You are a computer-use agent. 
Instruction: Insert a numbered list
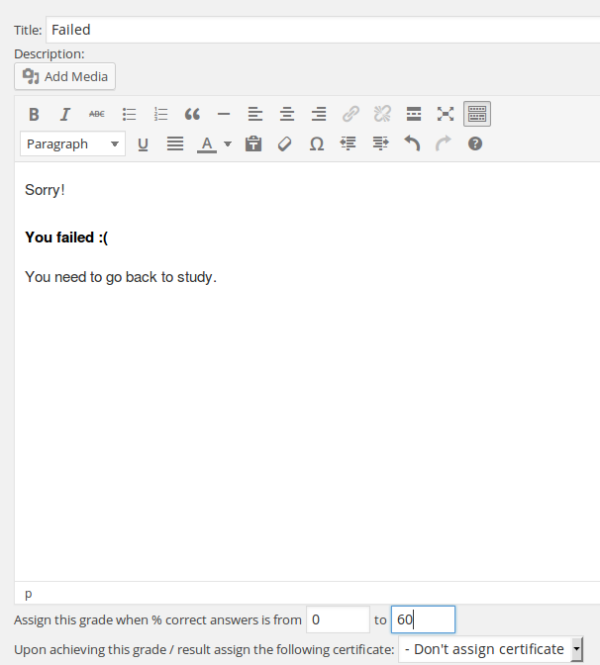(161, 114)
